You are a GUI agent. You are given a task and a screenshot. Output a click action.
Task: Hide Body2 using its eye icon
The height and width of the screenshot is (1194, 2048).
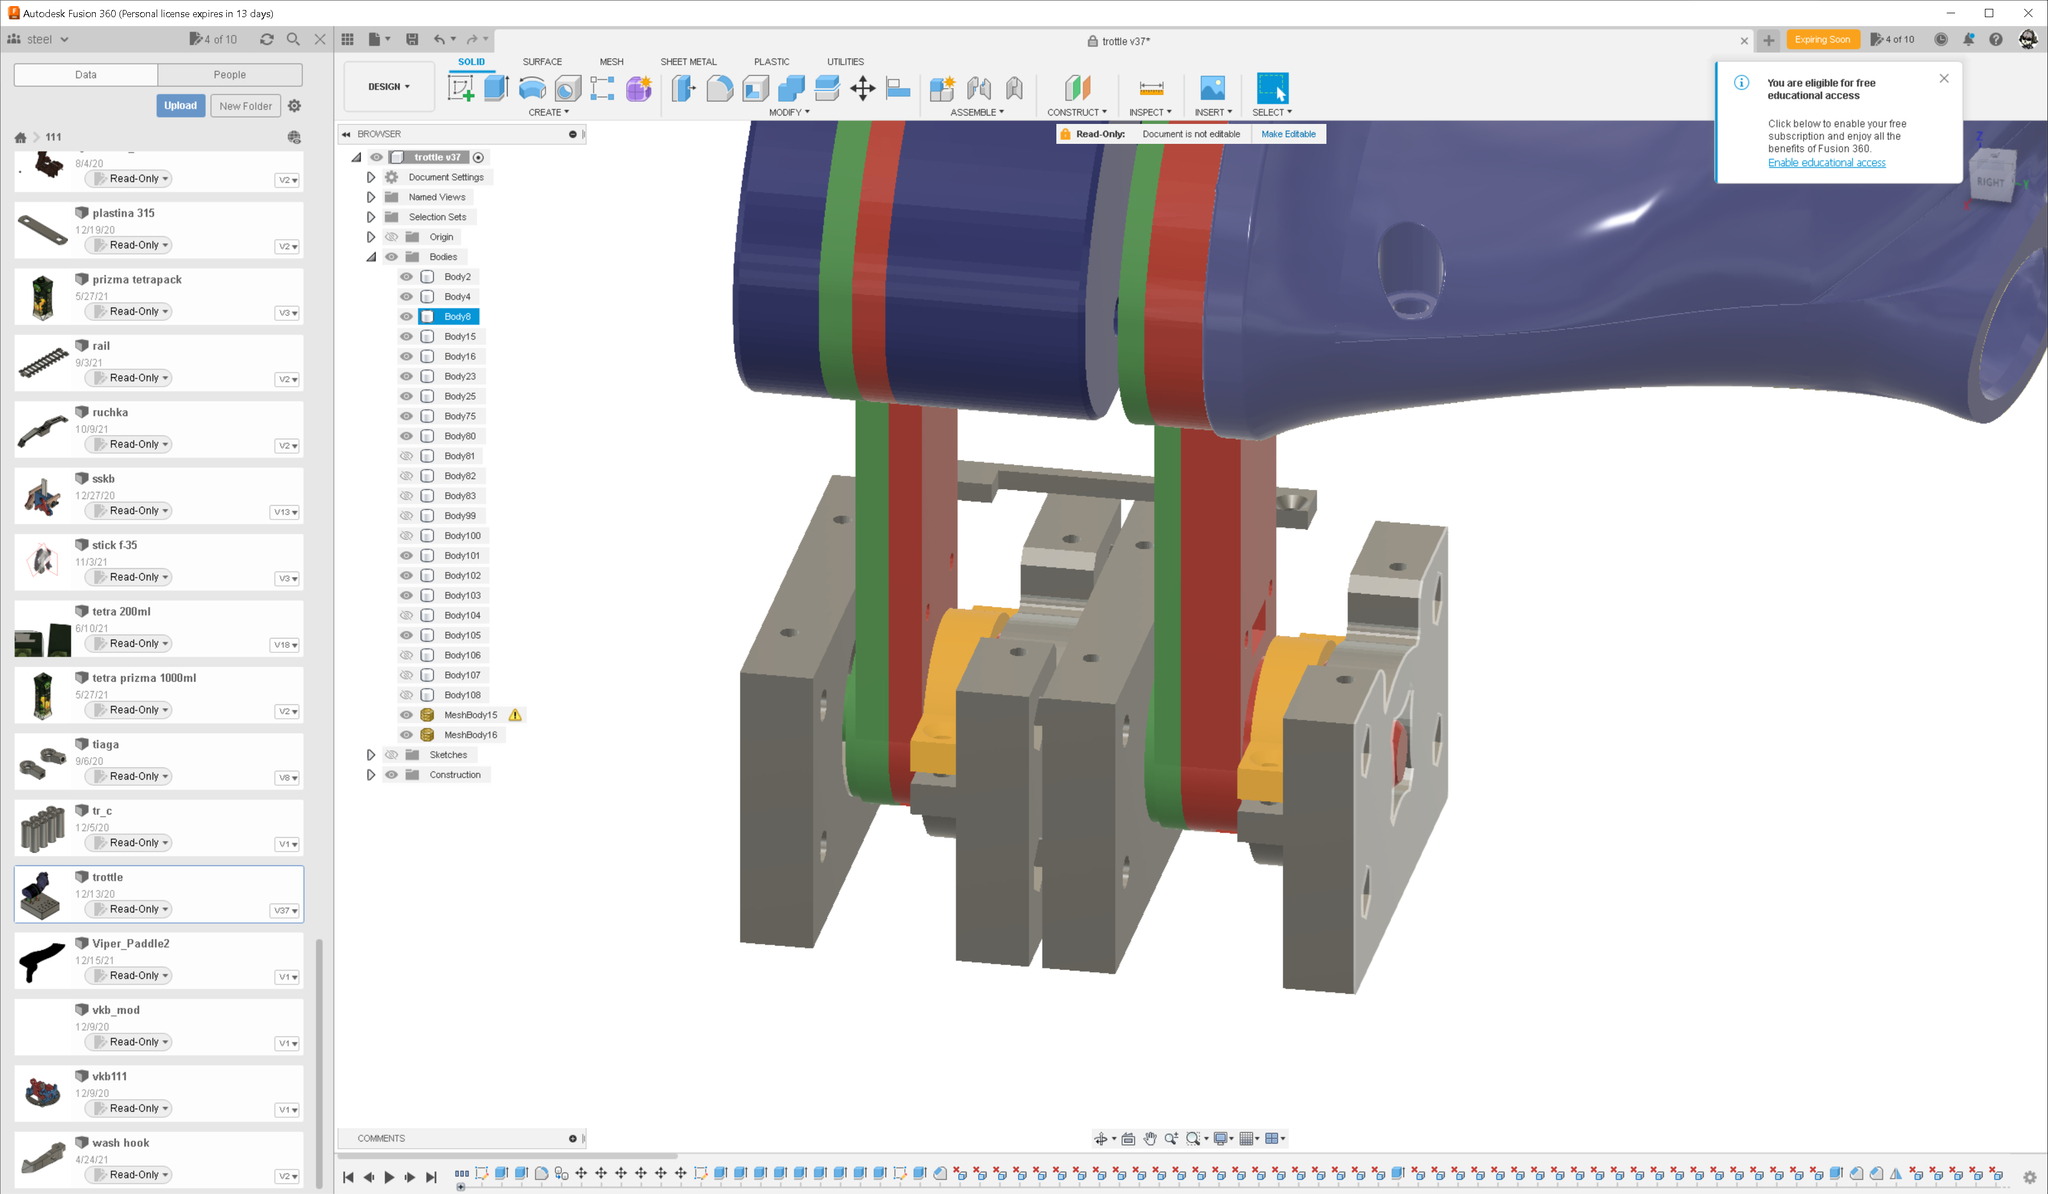pyautogui.click(x=406, y=277)
